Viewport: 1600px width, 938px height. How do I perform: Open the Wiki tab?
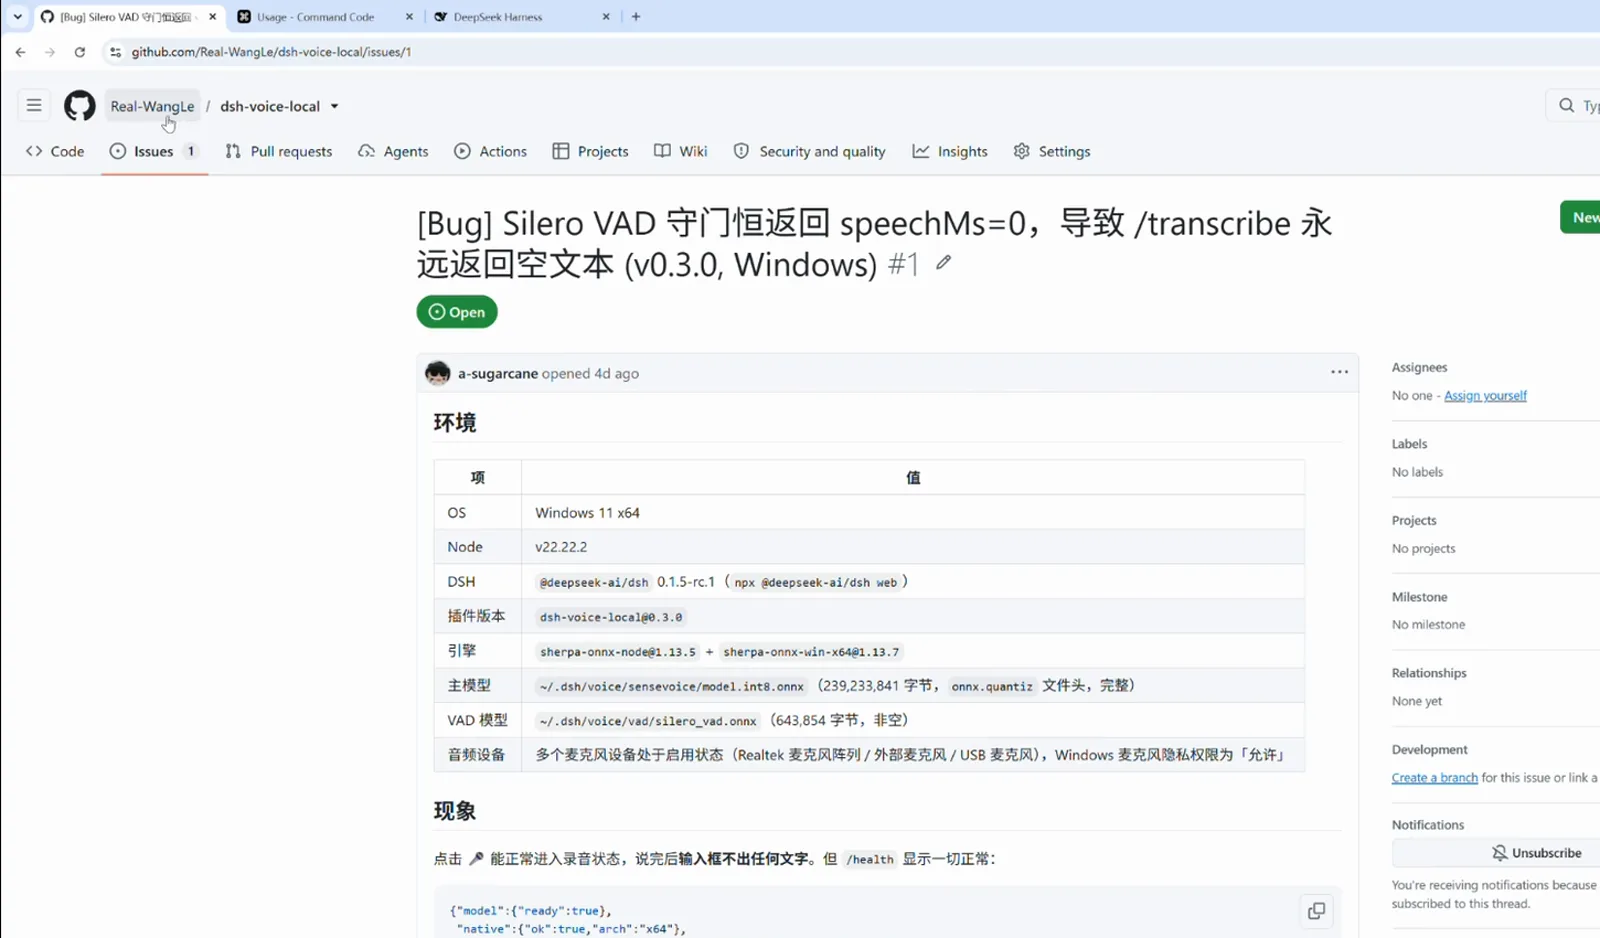[680, 151]
